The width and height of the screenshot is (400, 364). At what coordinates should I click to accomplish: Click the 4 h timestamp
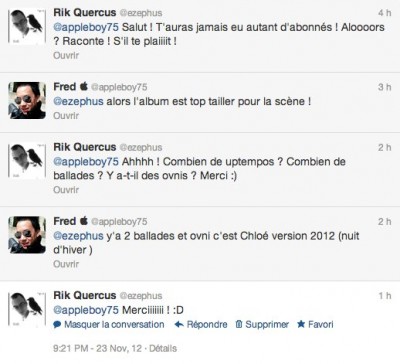pos(384,13)
